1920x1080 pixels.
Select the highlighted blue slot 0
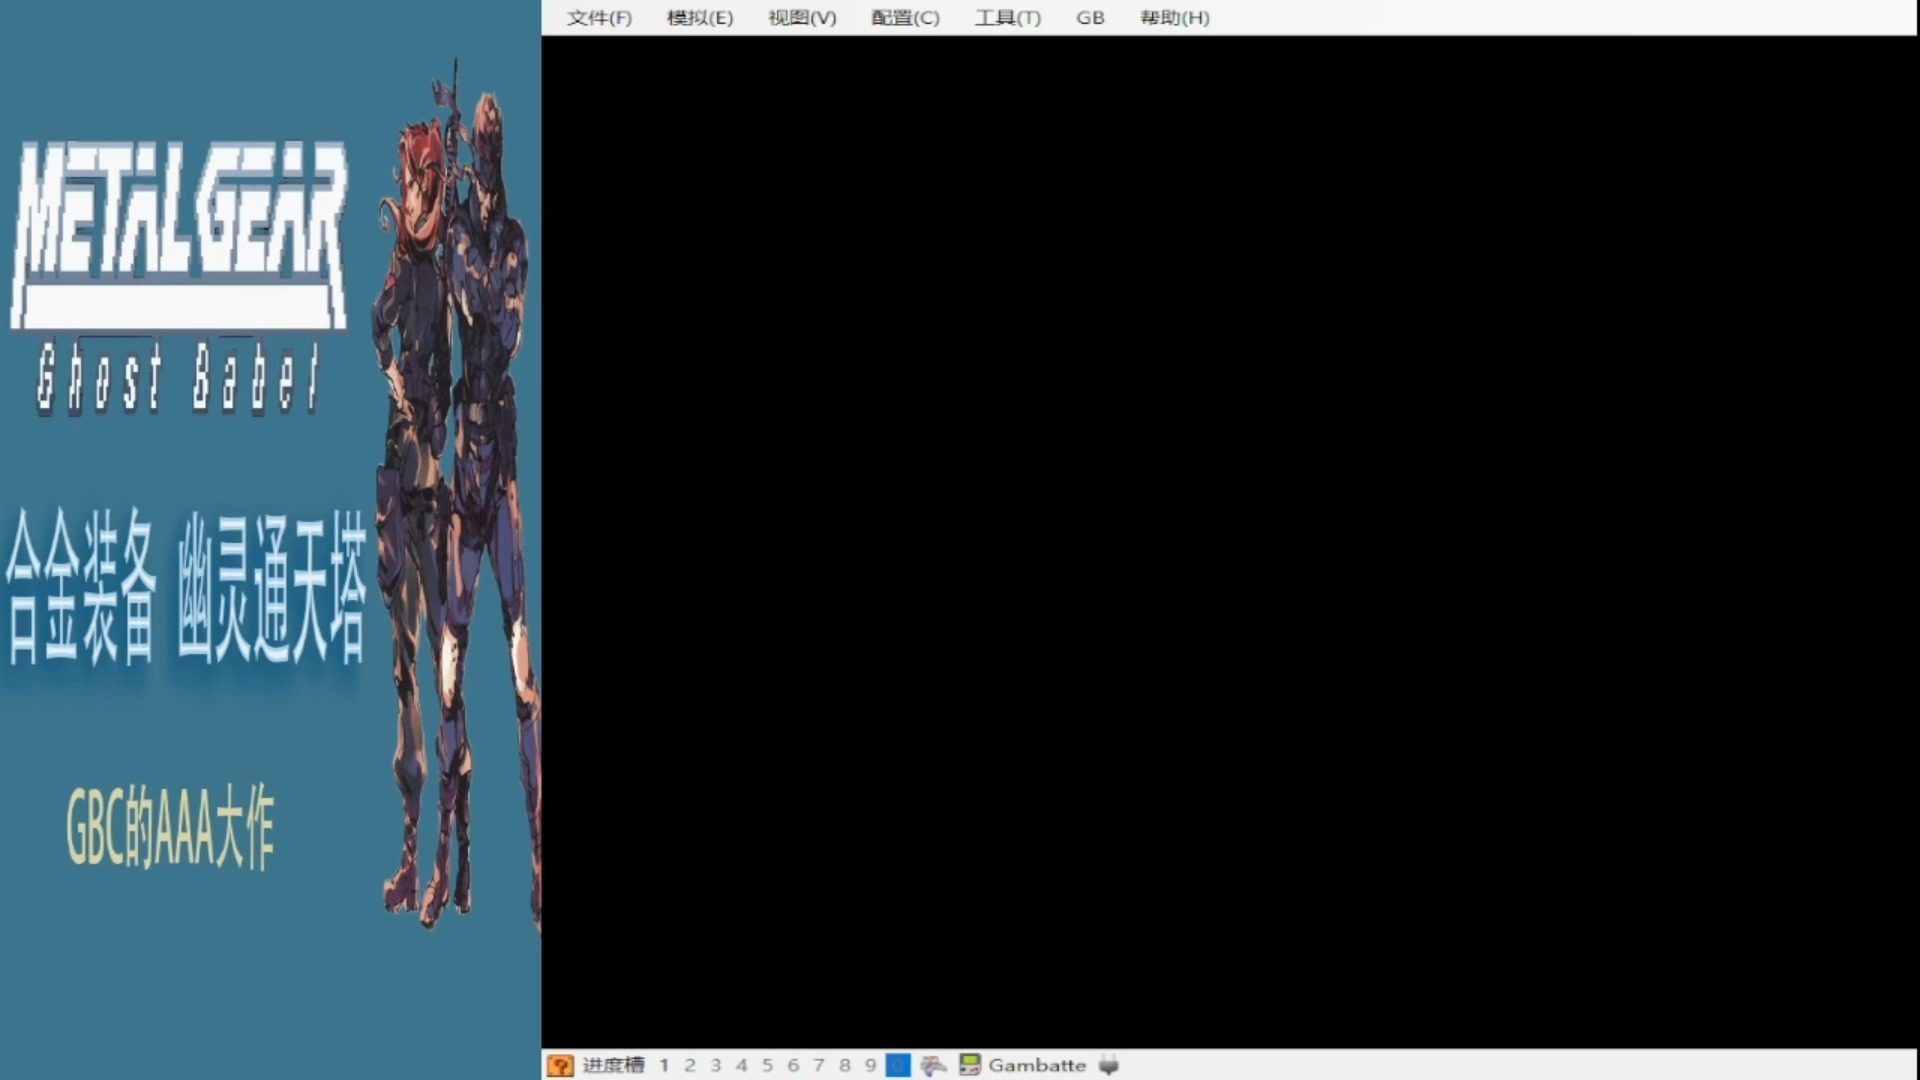[898, 1065]
